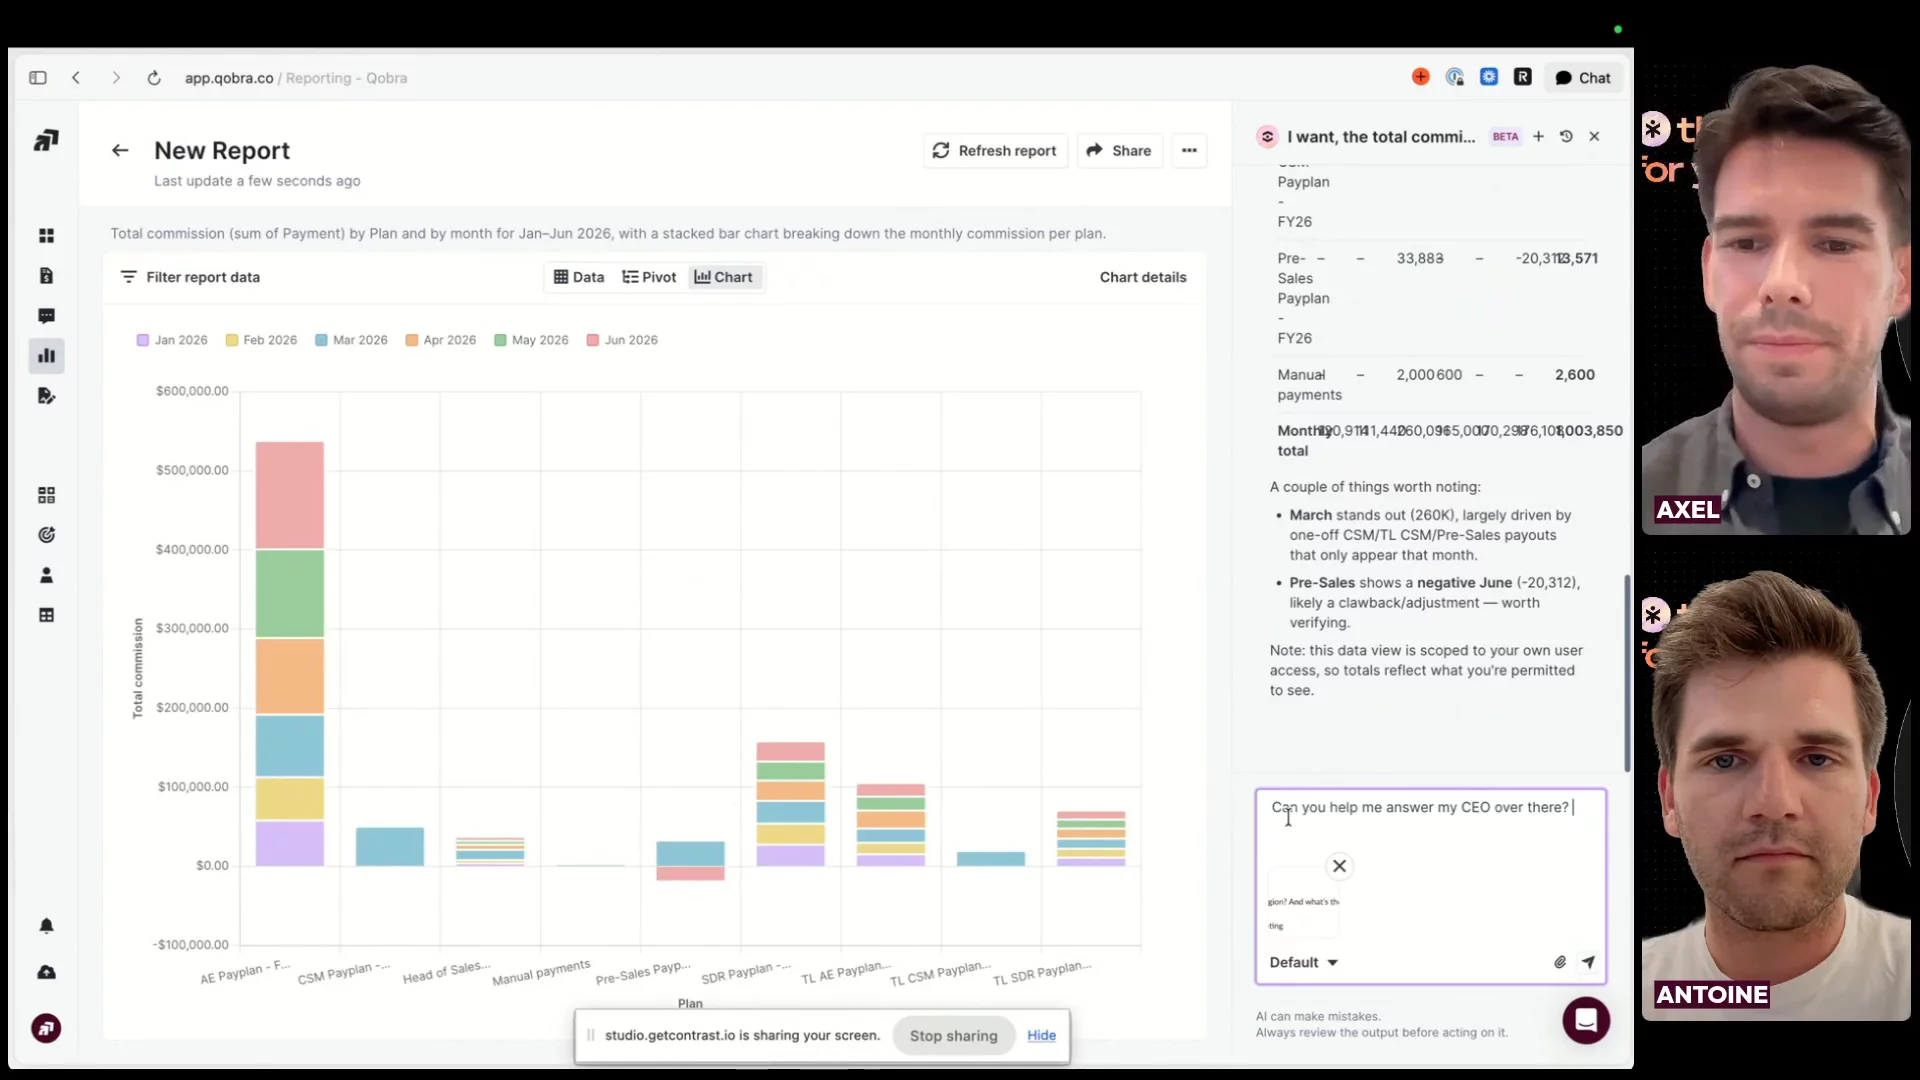
Task: Go back using the New Report arrow
Action: pyautogui.click(x=120, y=151)
